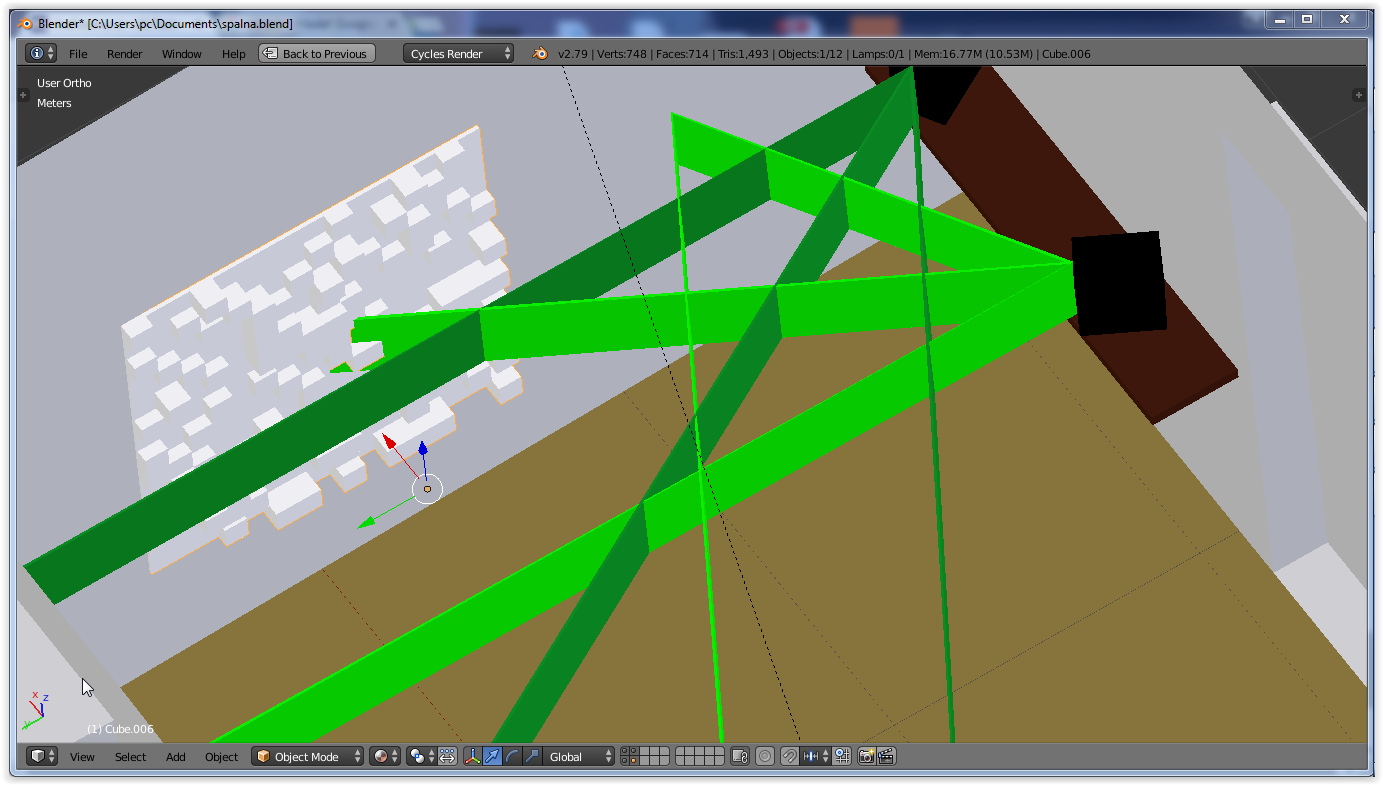The height and width of the screenshot is (785, 1383).
Task: Click the first scene layer button
Action: (x=625, y=752)
